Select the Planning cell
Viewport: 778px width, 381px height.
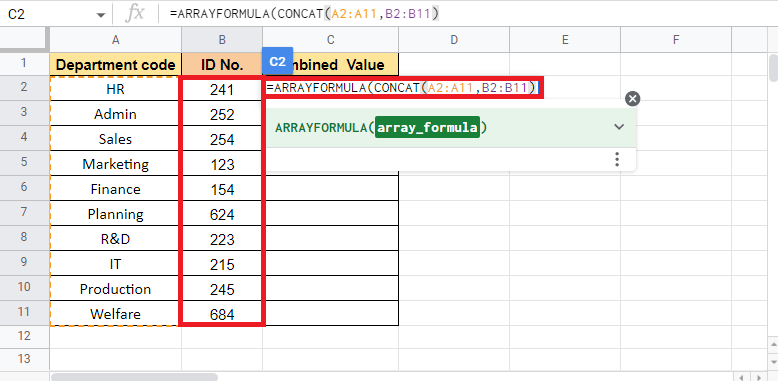(116, 214)
